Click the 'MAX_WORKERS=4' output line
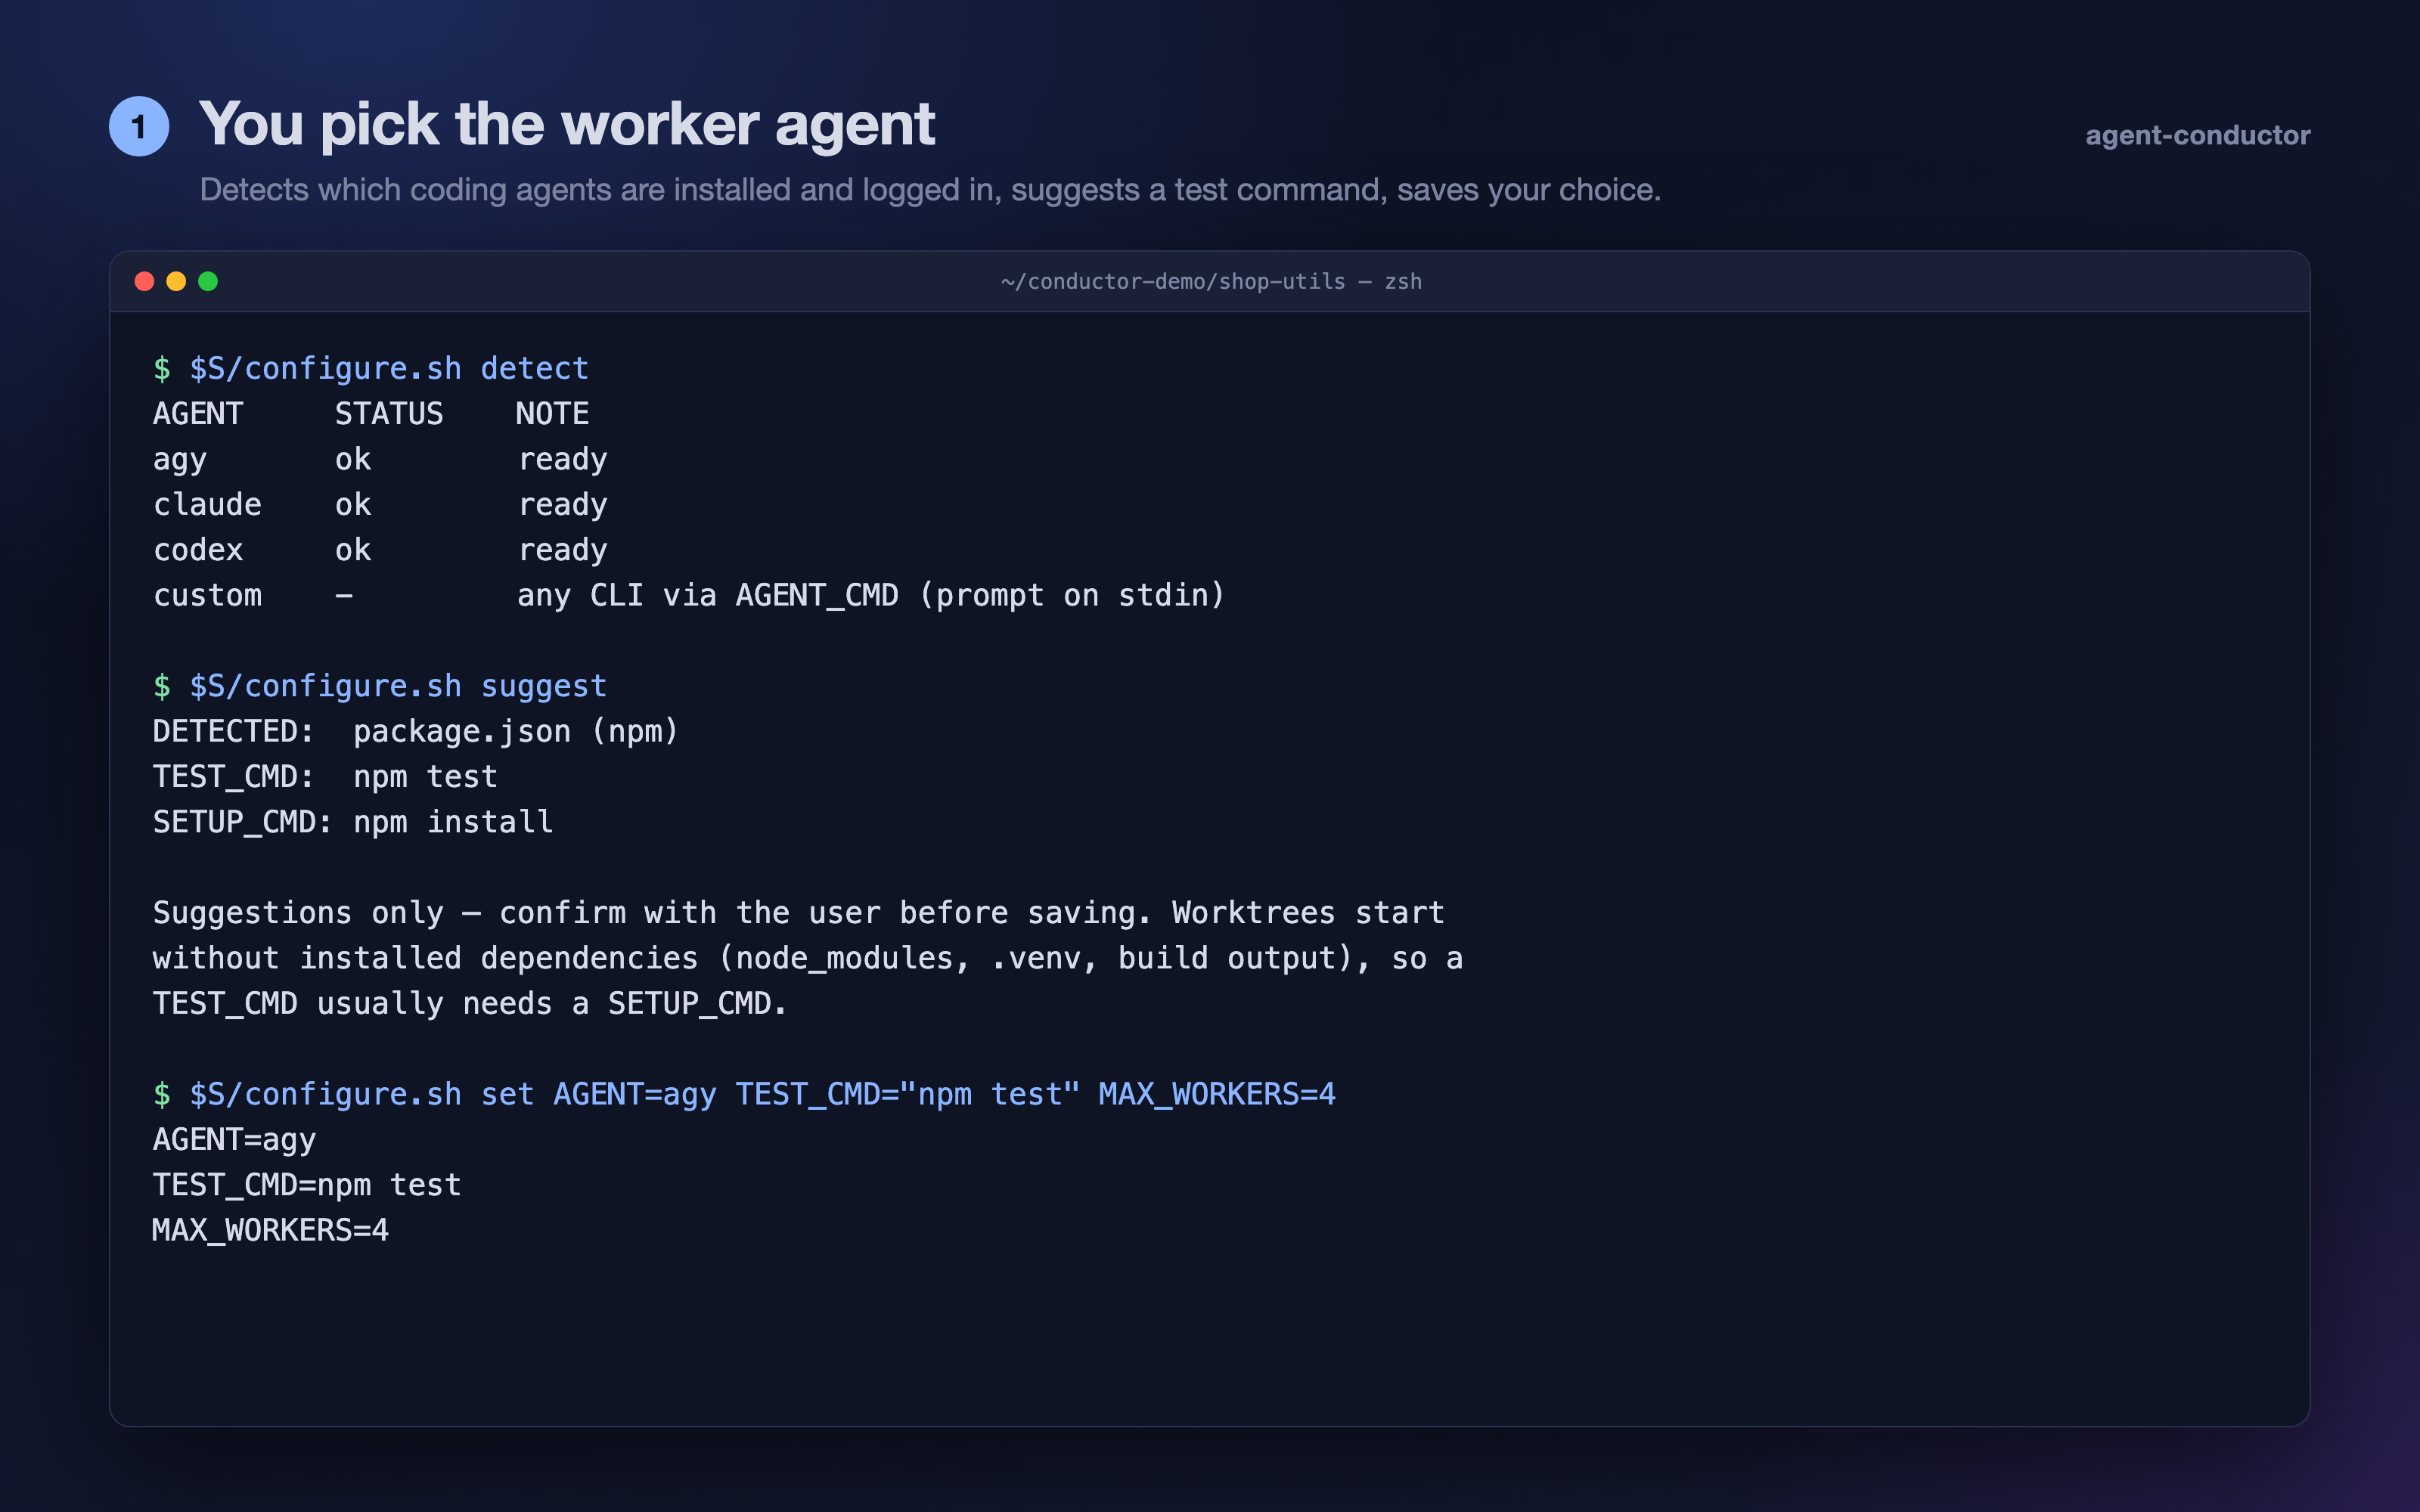Image resolution: width=2420 pixels, height=1512 pixels. pyautogui.click(x=270, y=1231)
